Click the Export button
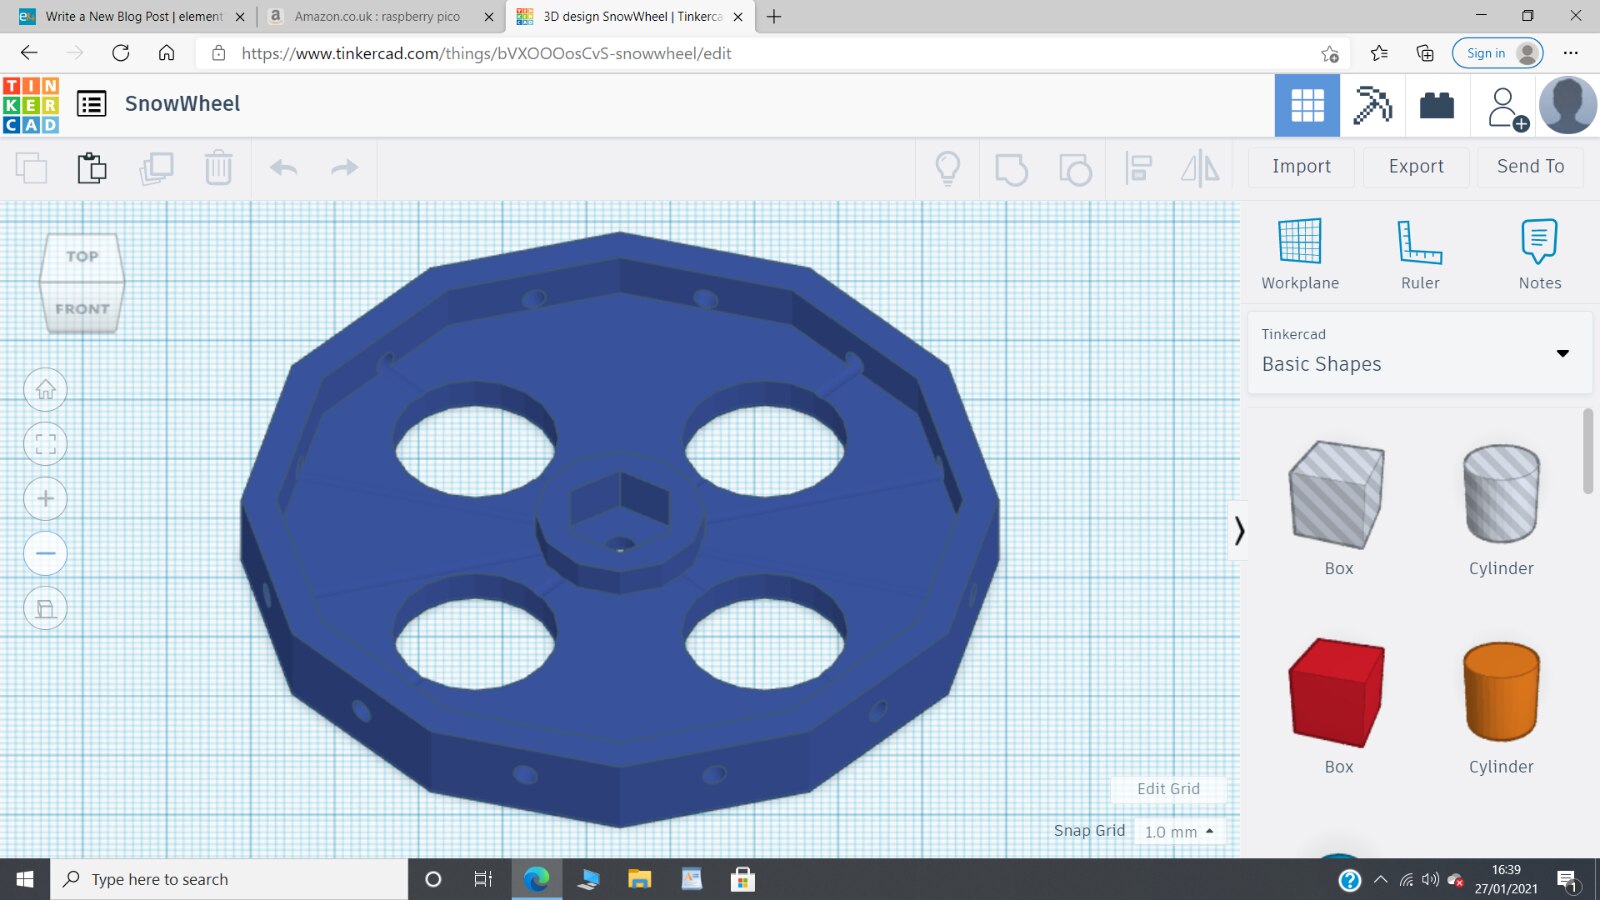The image size is (1600, 900). click(1415, 167)
